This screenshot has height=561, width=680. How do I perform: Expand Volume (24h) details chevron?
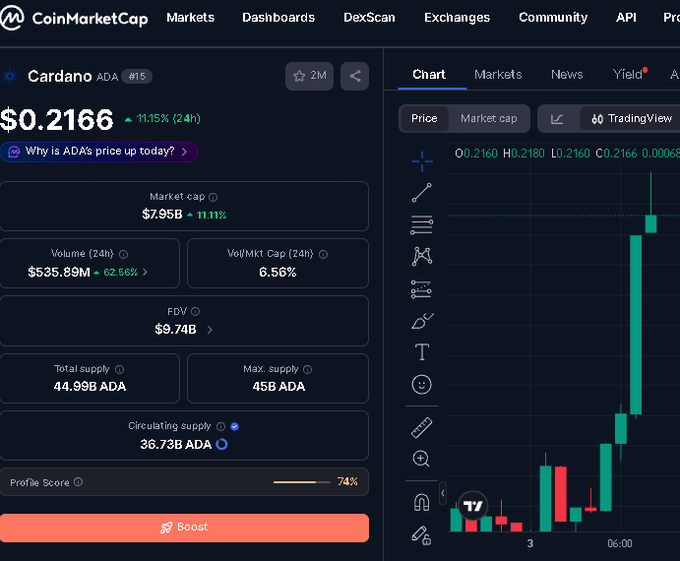145,272
